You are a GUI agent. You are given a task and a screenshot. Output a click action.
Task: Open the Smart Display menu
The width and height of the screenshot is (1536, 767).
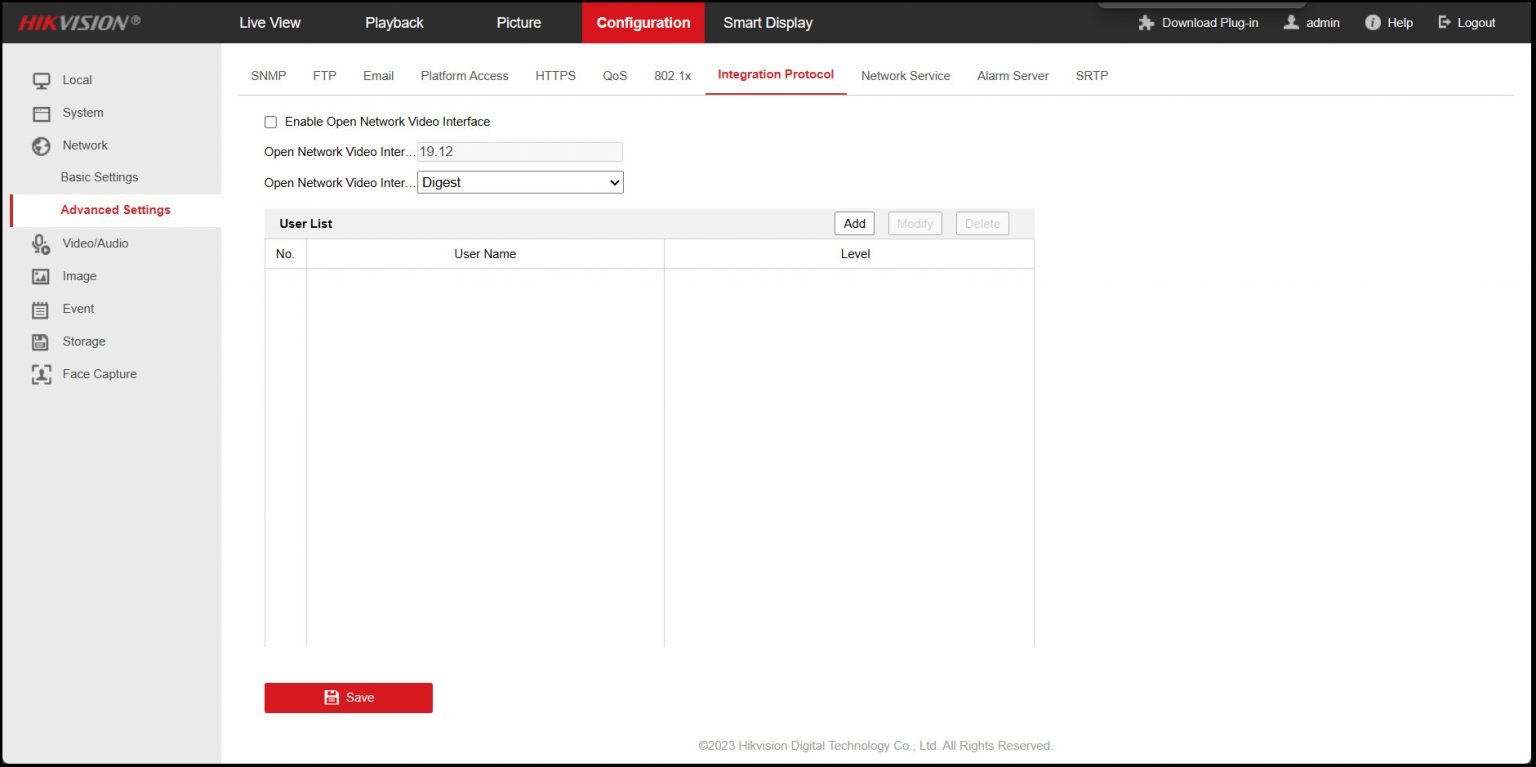click(767, 22)
